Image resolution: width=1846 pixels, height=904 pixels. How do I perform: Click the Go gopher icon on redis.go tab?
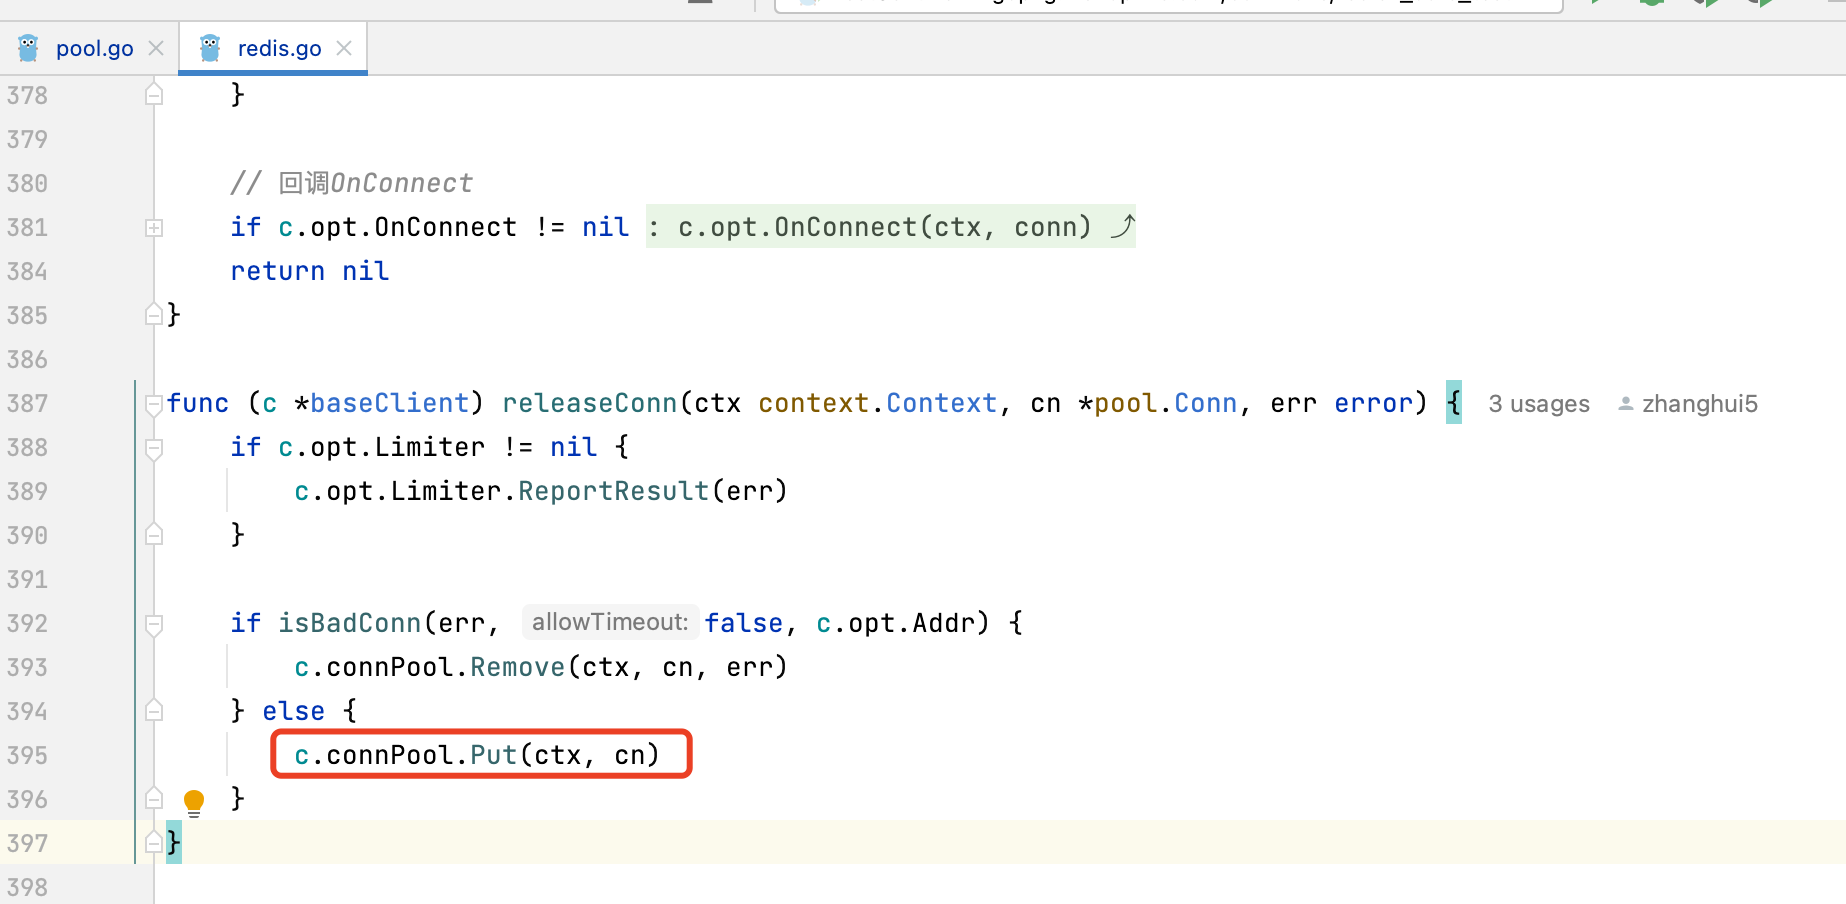pos(210,48)
